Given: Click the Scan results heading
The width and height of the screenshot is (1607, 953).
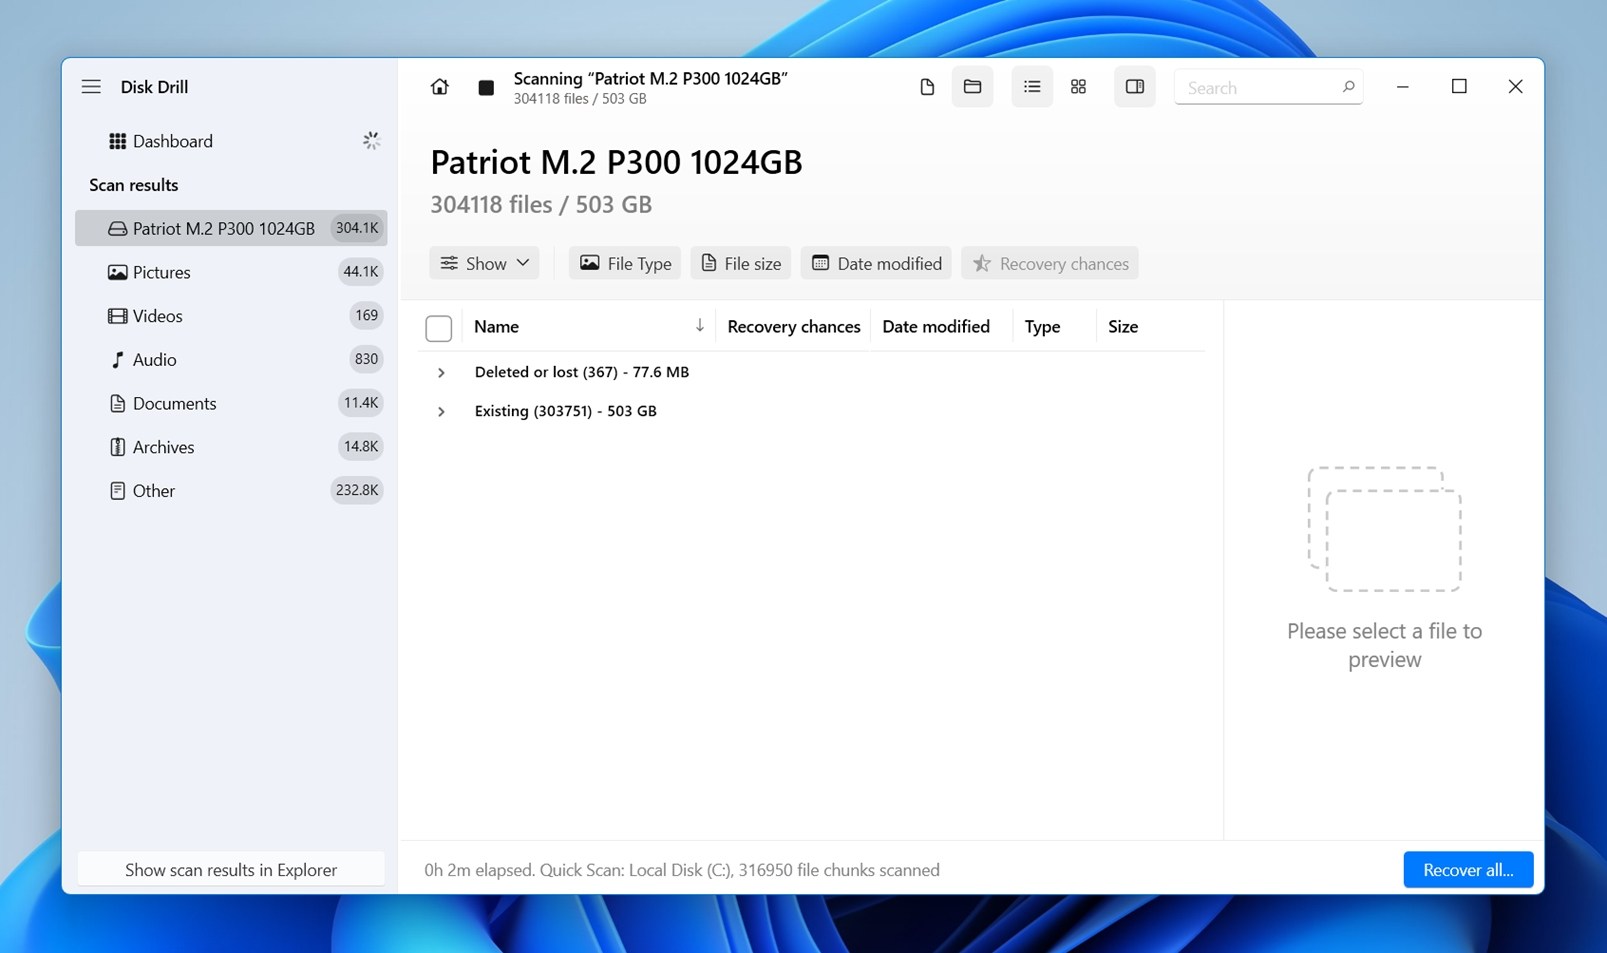Looking at the screenshot, I should tap(134, 185).
